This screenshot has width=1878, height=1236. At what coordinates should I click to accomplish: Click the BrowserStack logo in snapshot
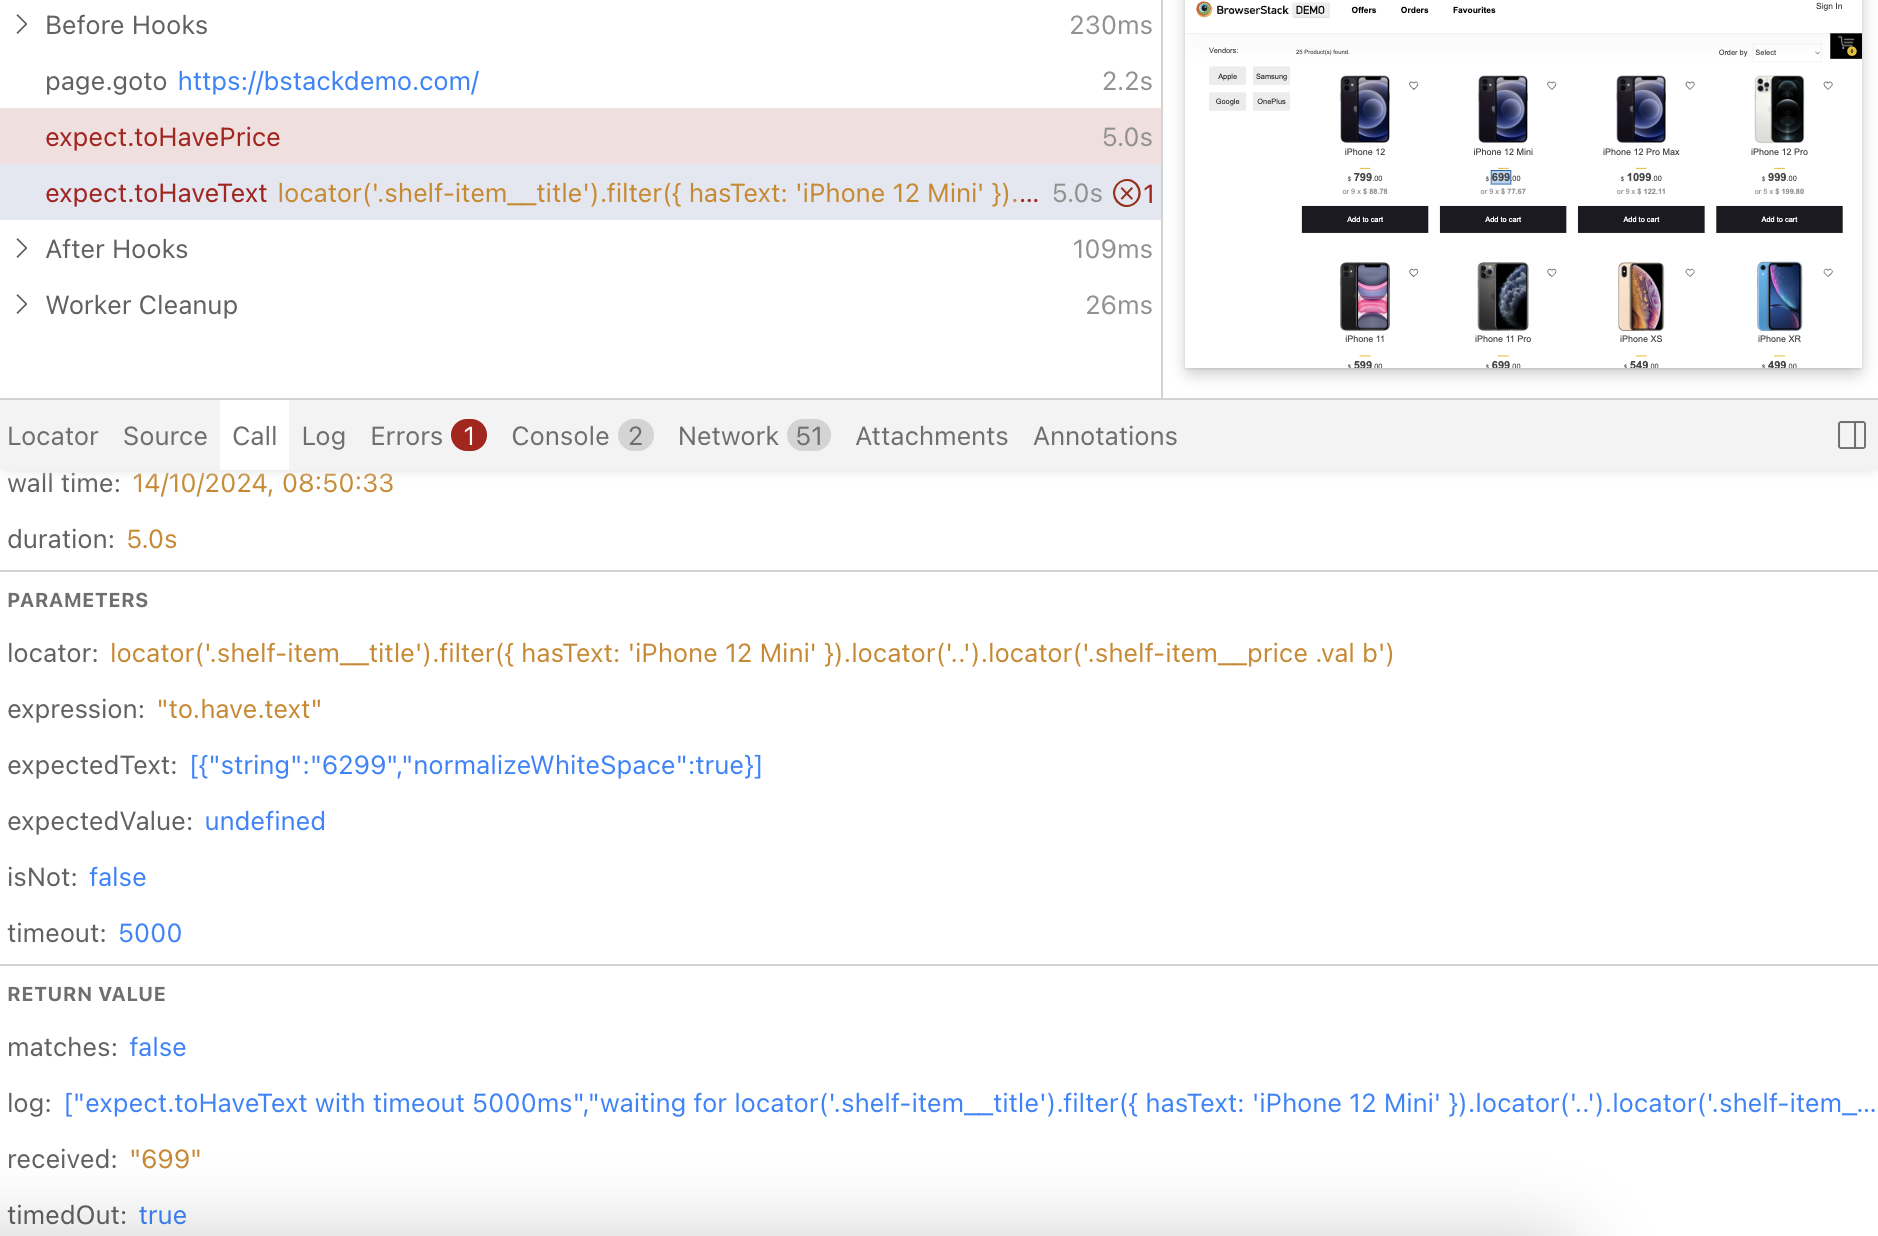[1205, 10]
